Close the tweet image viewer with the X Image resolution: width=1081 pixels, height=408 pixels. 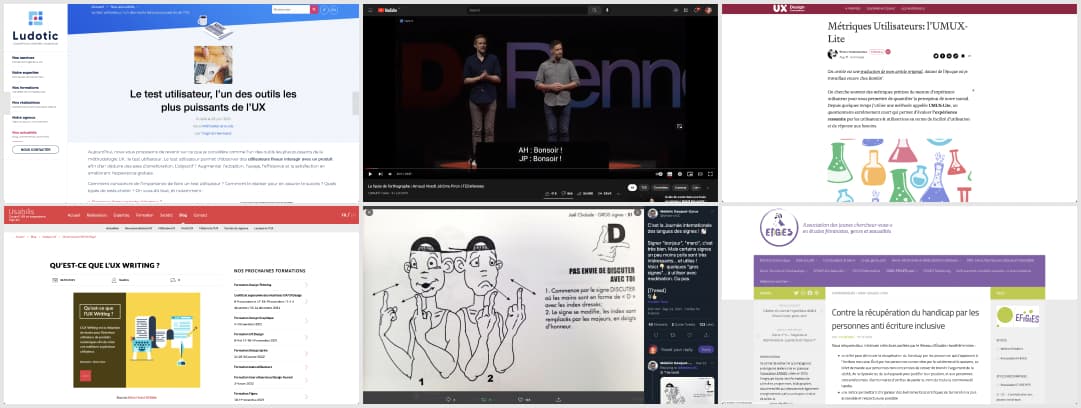(x=369, y=213)
